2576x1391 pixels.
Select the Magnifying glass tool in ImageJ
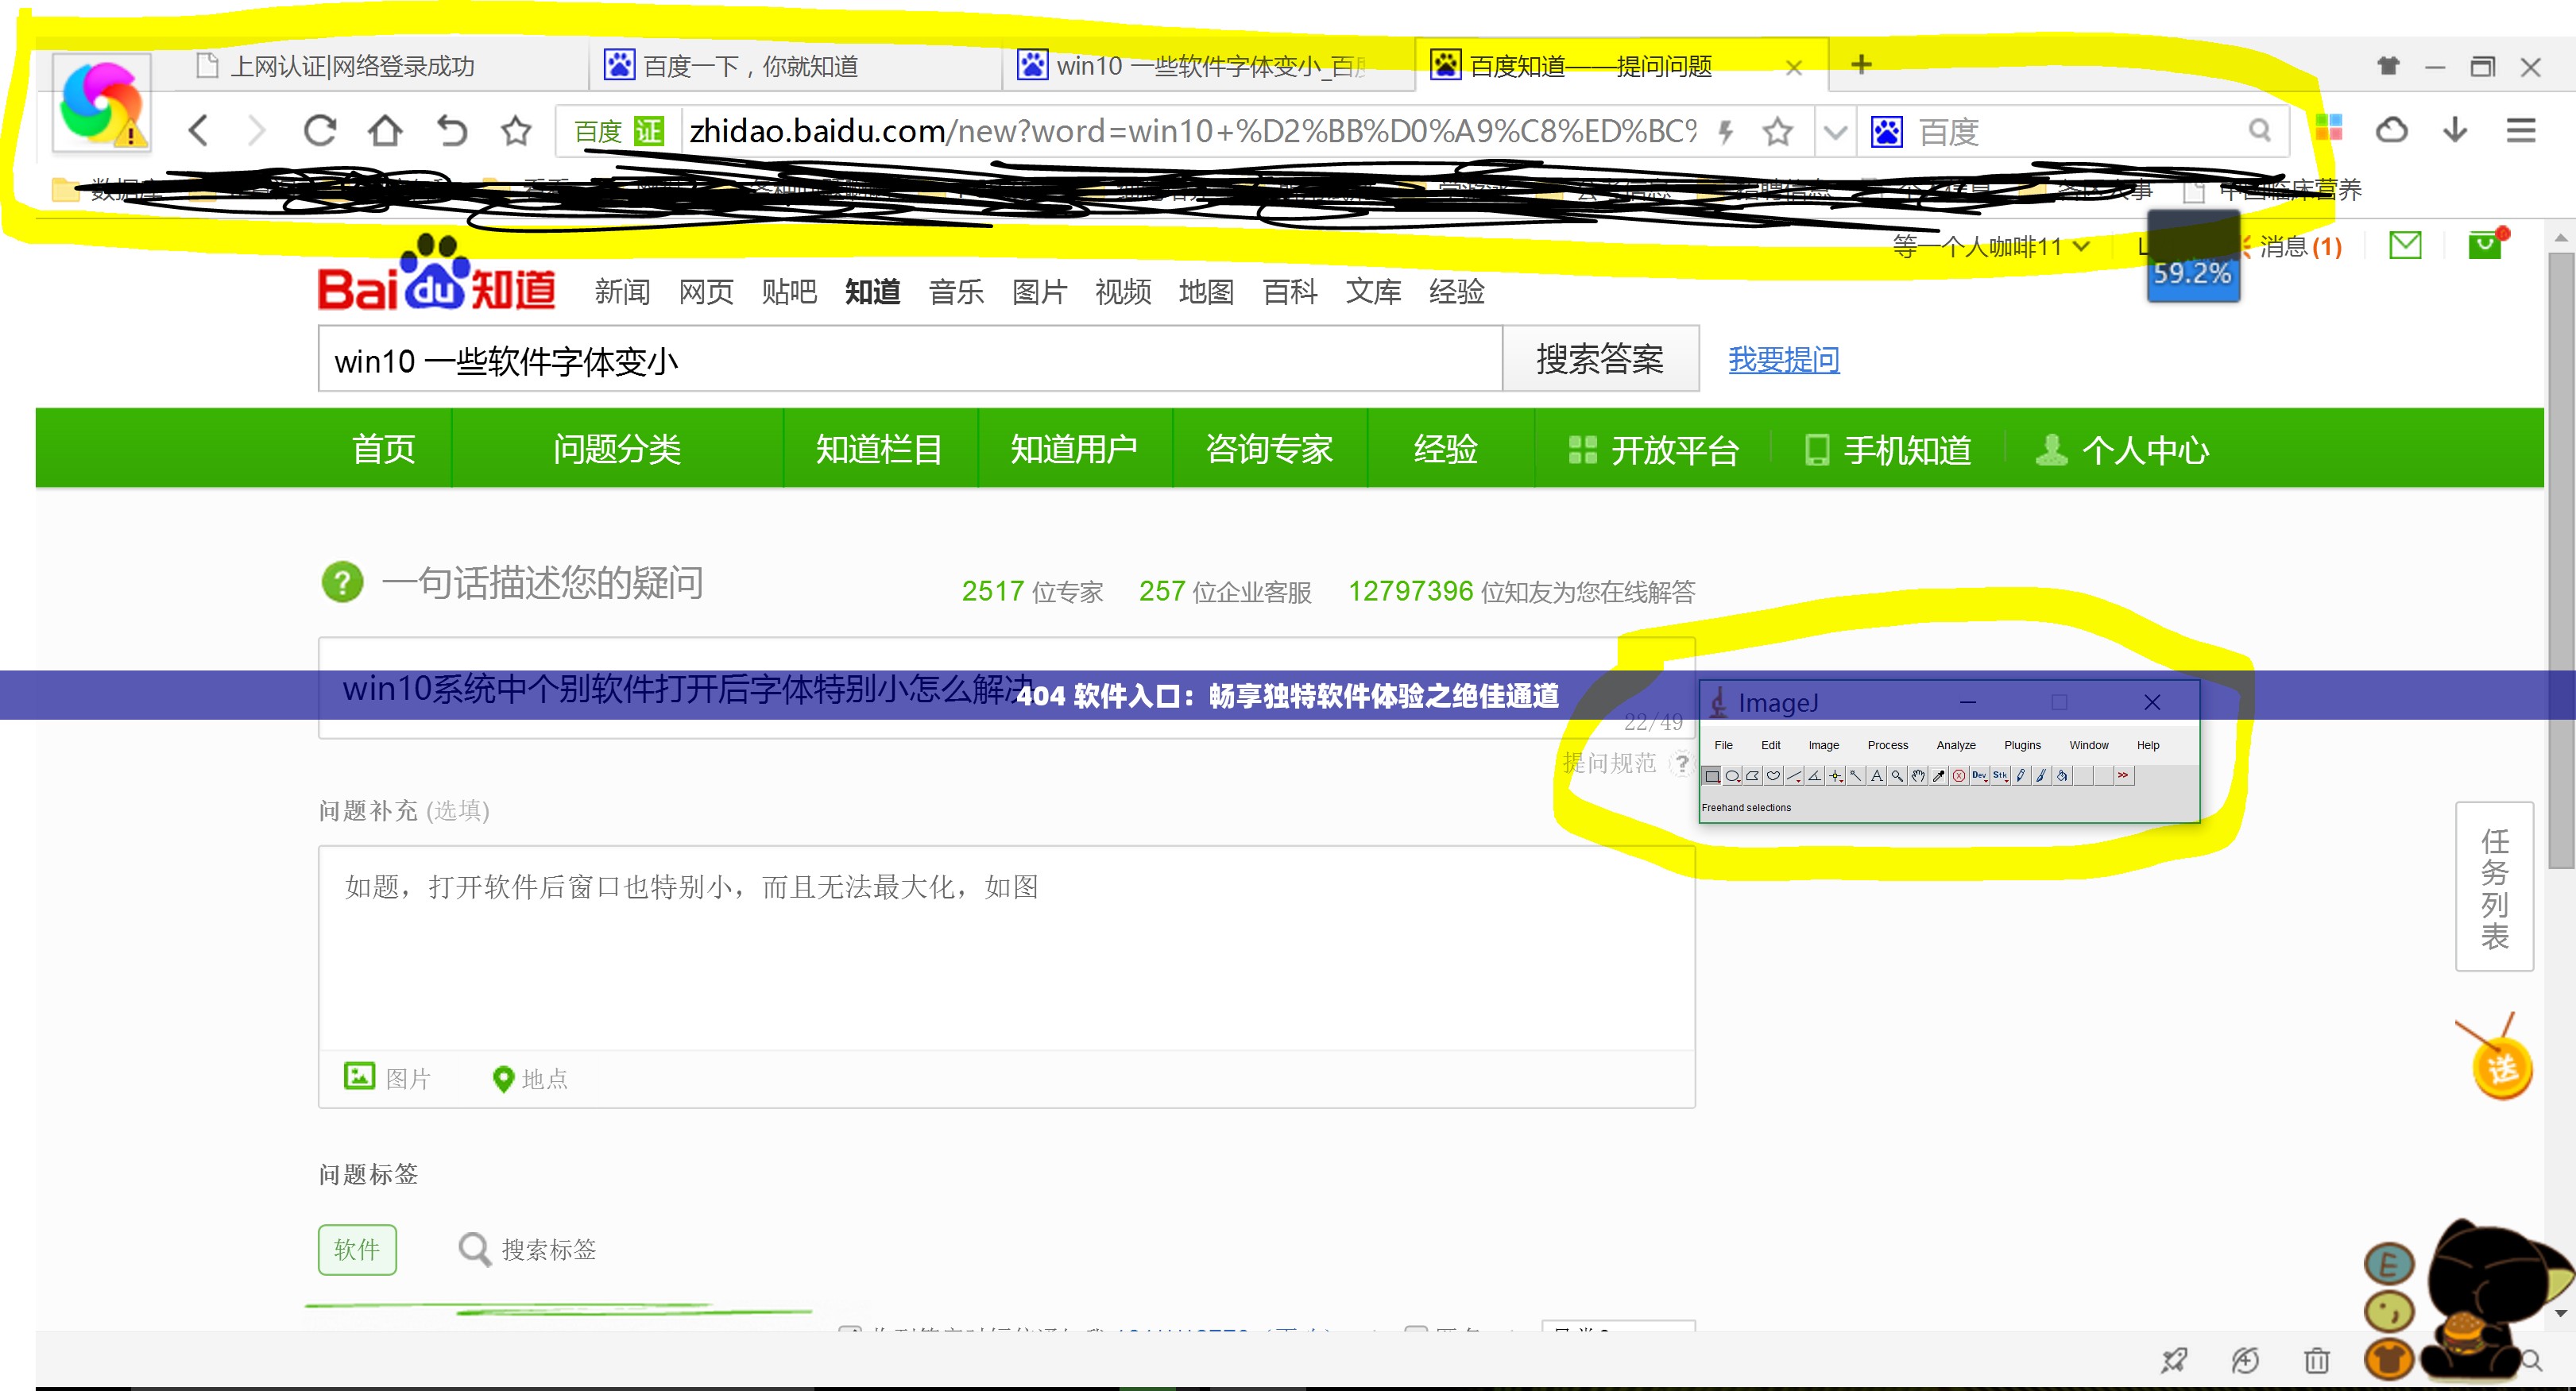coord(1898,776)
